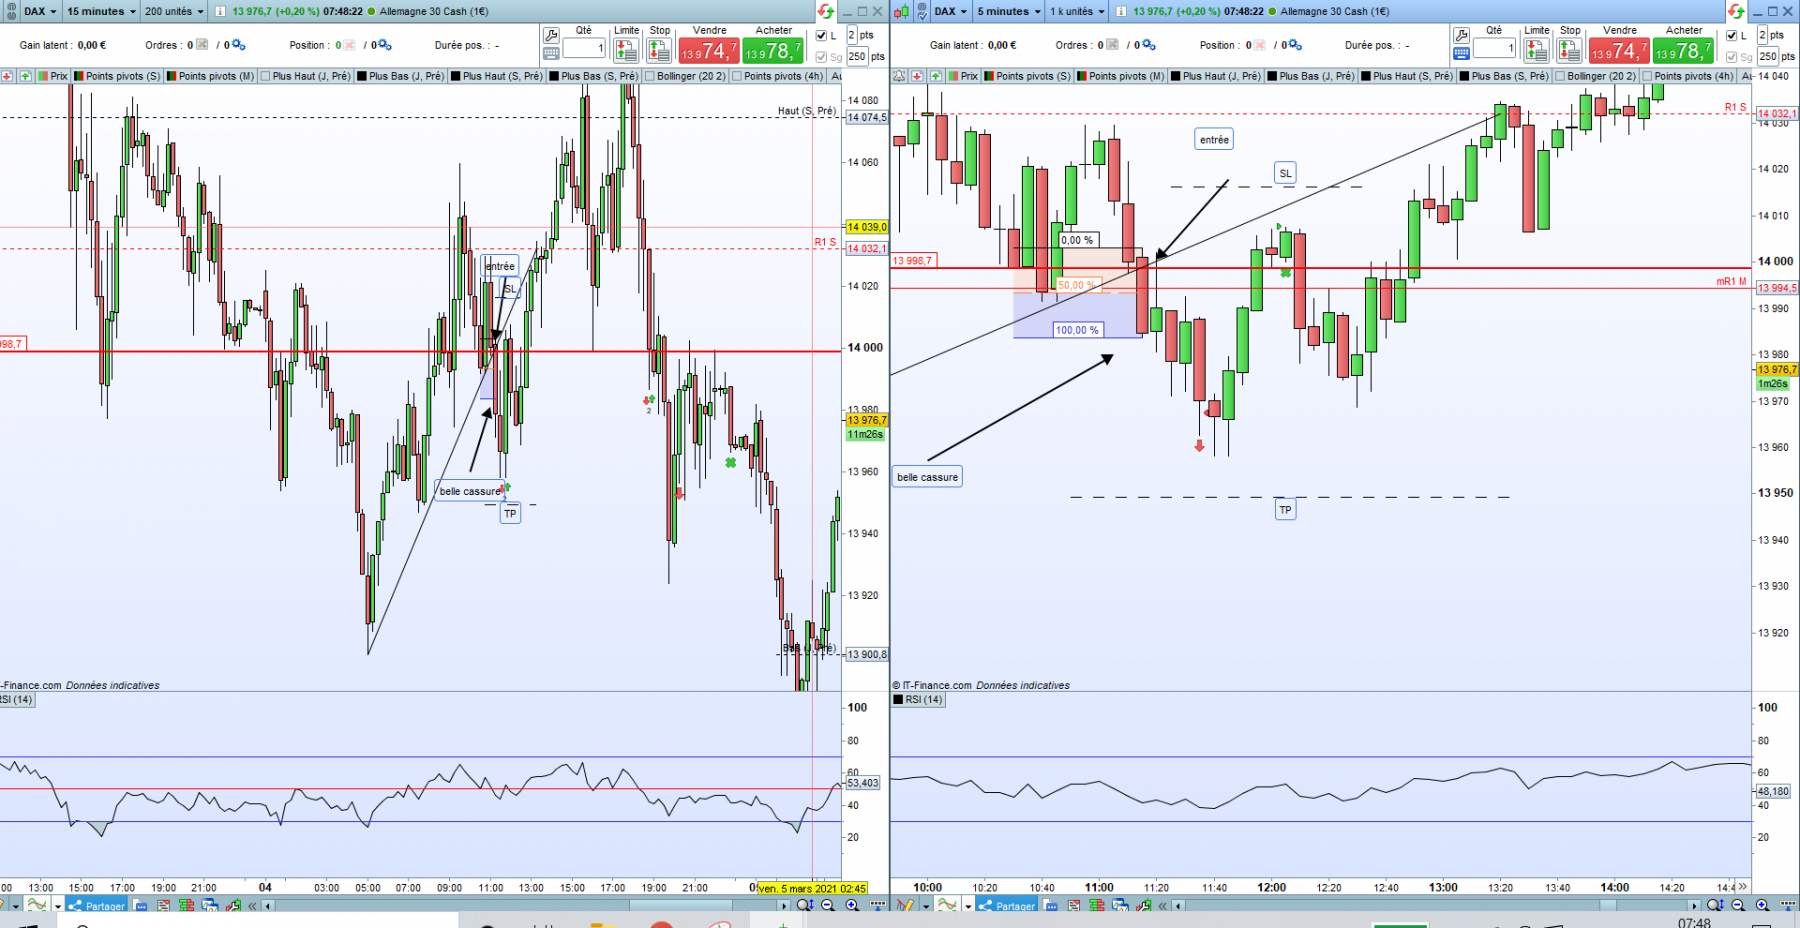1800x928 pixels.
Task: Zoom in on the right chart
Action: click(1762, 905)
